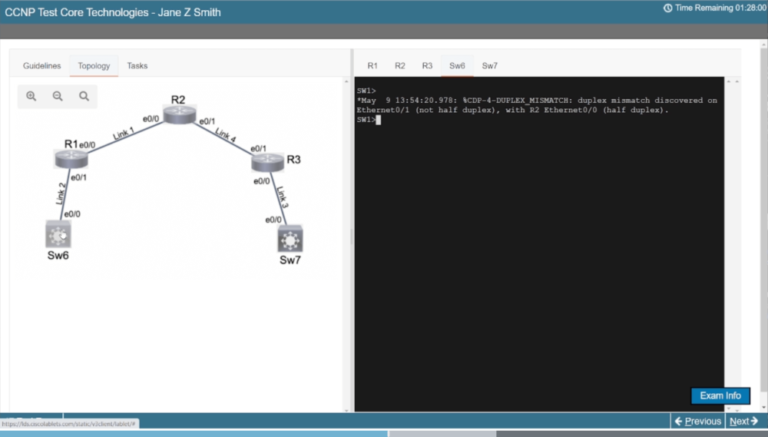
Task: Click the Sw7 switch icon
Action: pyautogui.click(x=290, y=240)
